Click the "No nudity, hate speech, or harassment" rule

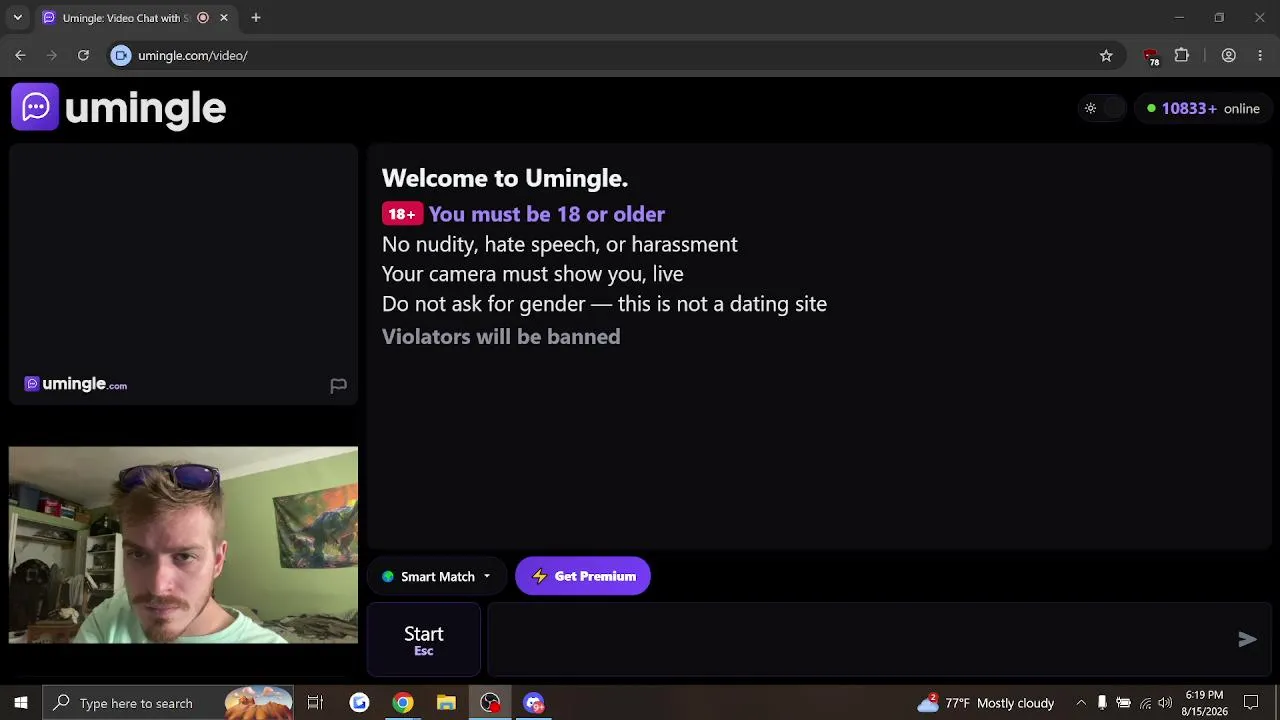pyautogui.click(x=560, y=244)
